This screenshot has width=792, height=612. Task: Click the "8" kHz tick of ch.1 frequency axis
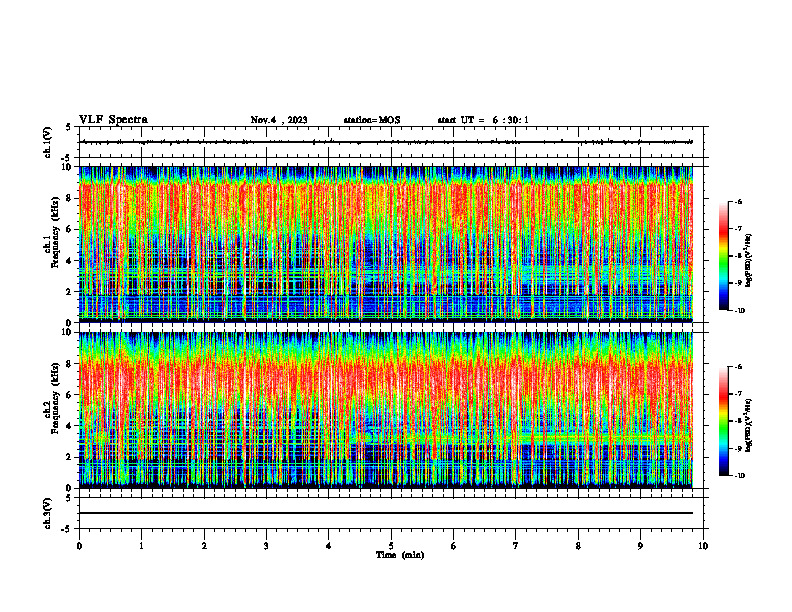click(x=70, y=198)
